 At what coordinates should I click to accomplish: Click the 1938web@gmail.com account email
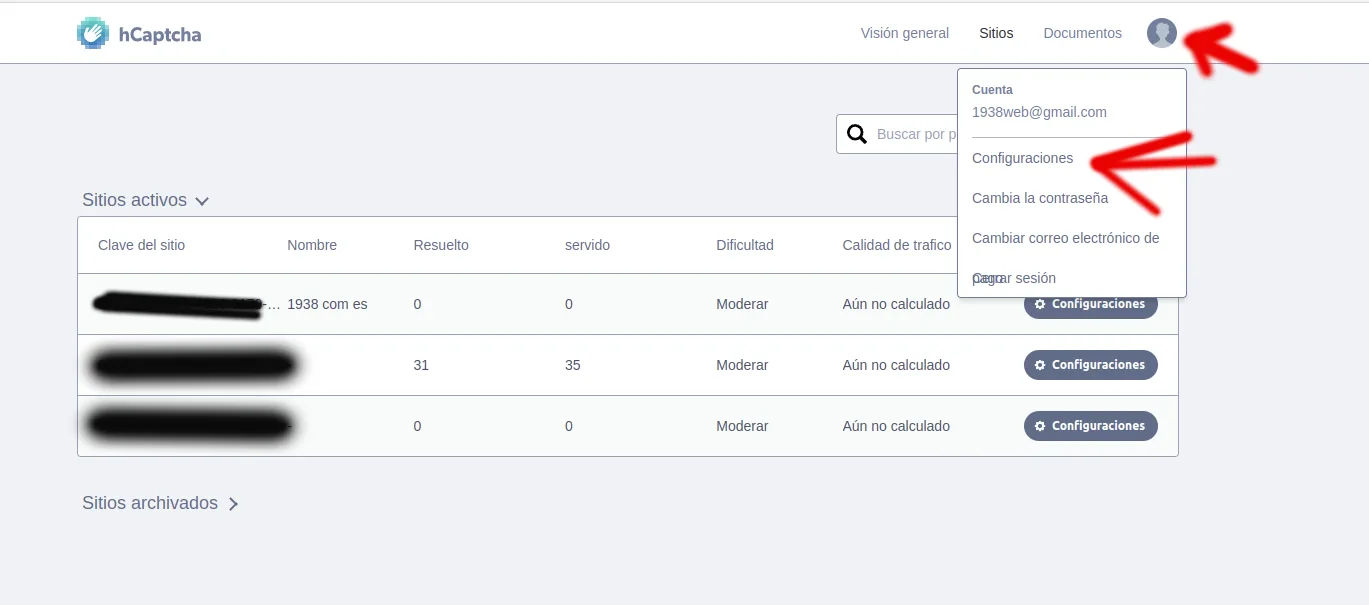[1039, 112]
